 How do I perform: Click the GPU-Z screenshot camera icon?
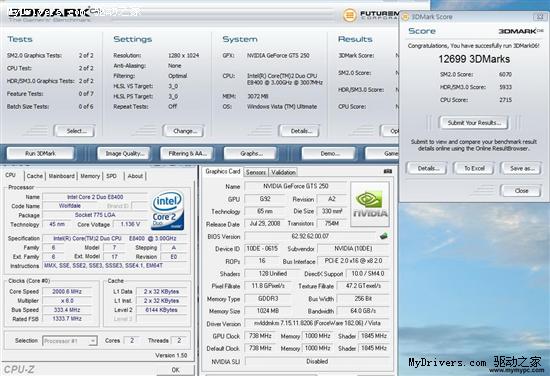[388, 171]
